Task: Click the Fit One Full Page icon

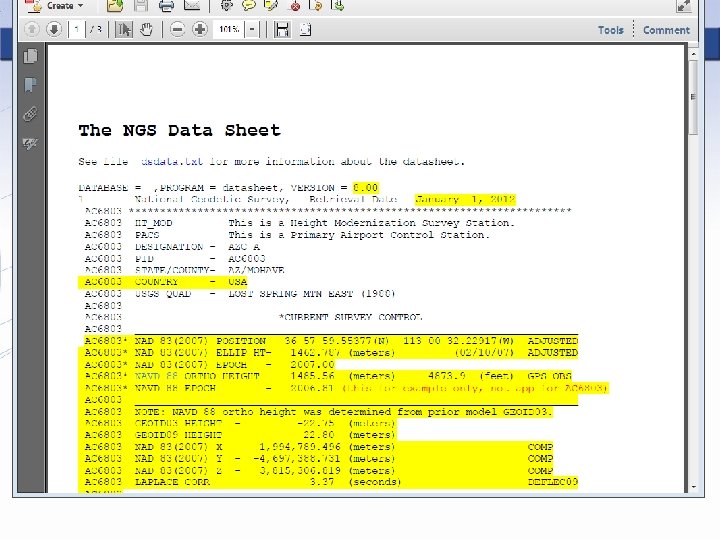Action: pos(305,29)
